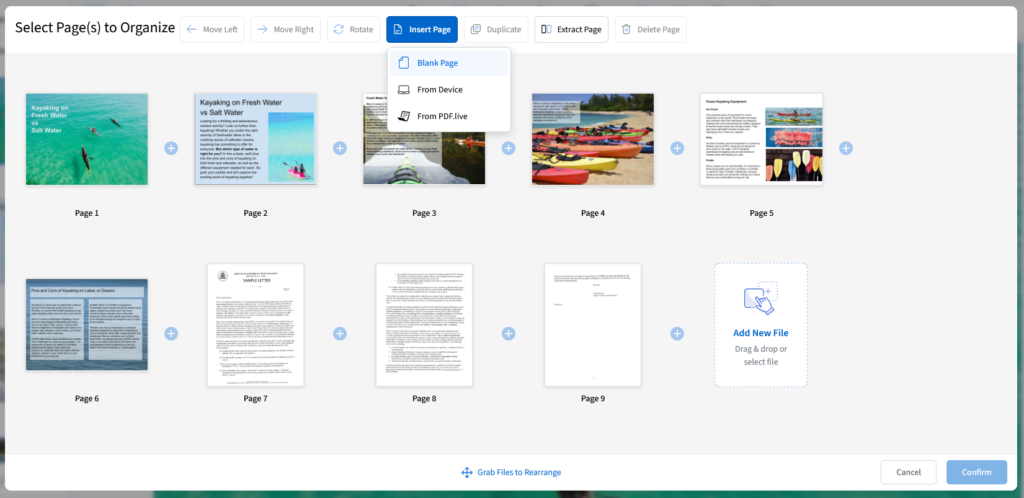Choose Blank Page from the menu

click(x=449, y=63)
